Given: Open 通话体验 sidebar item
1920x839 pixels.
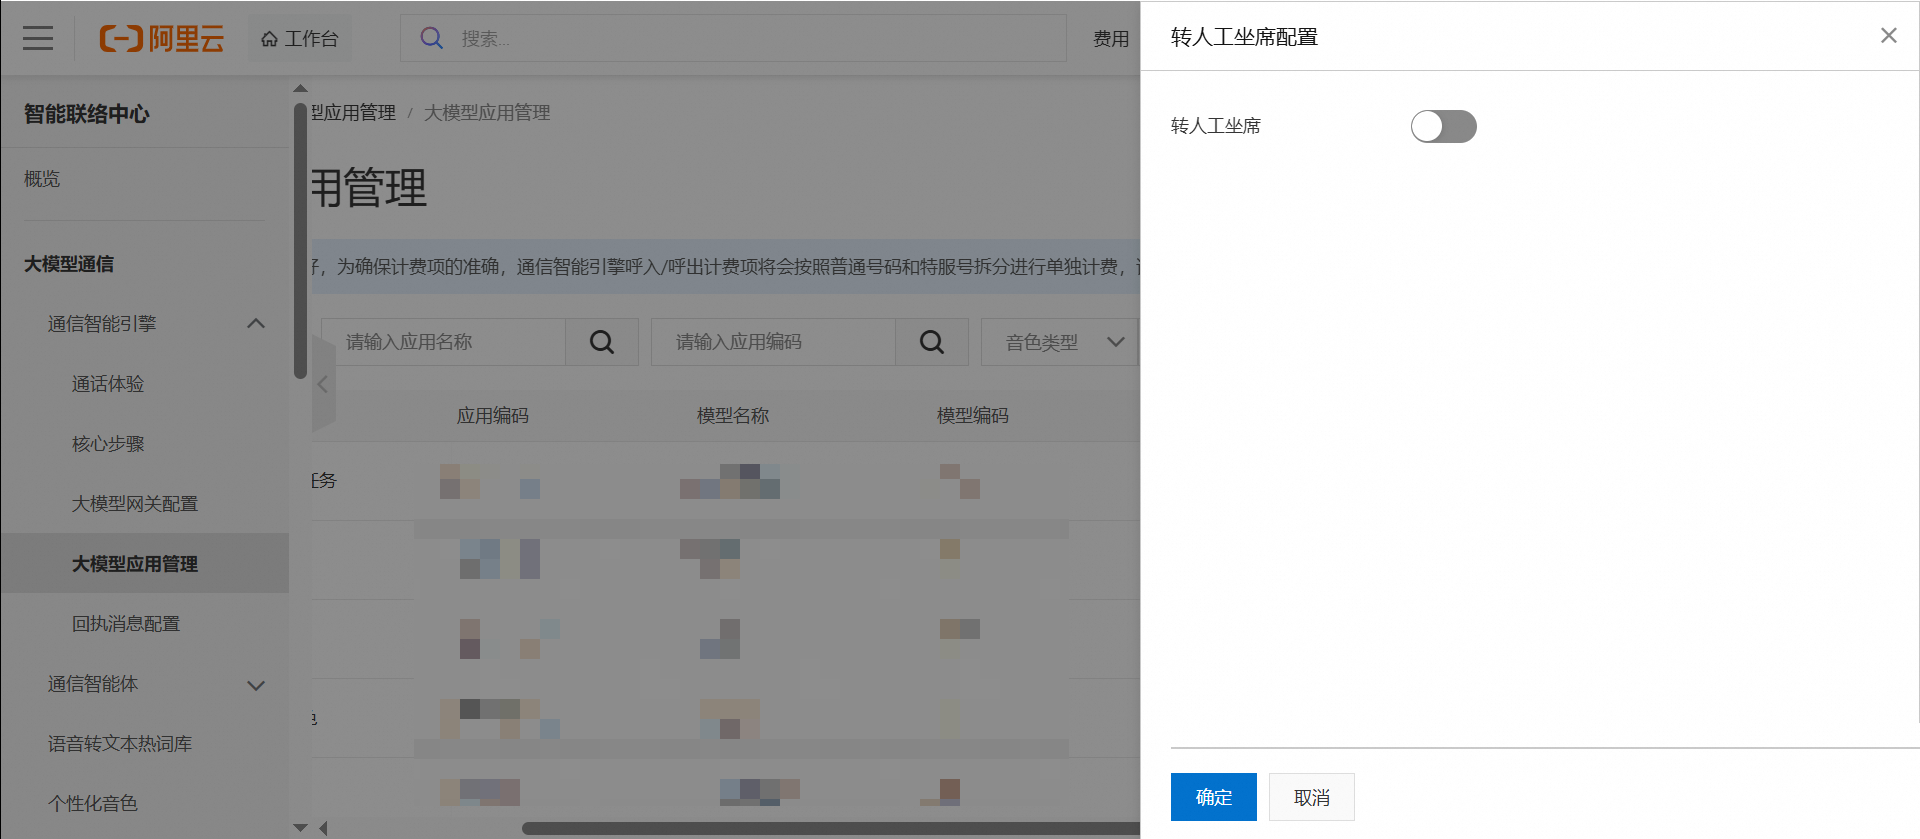Looking at the screenshot, I should 108,384.
